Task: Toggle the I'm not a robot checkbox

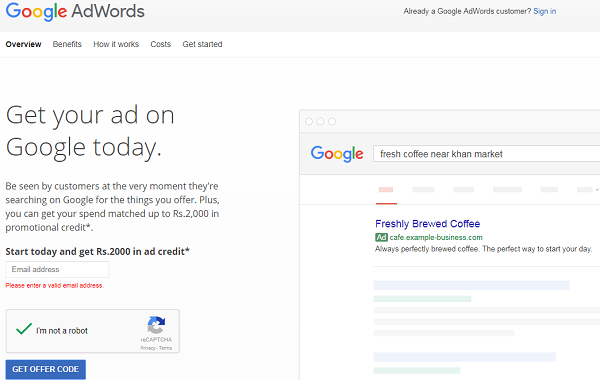Action: click(x=24, y=329)
